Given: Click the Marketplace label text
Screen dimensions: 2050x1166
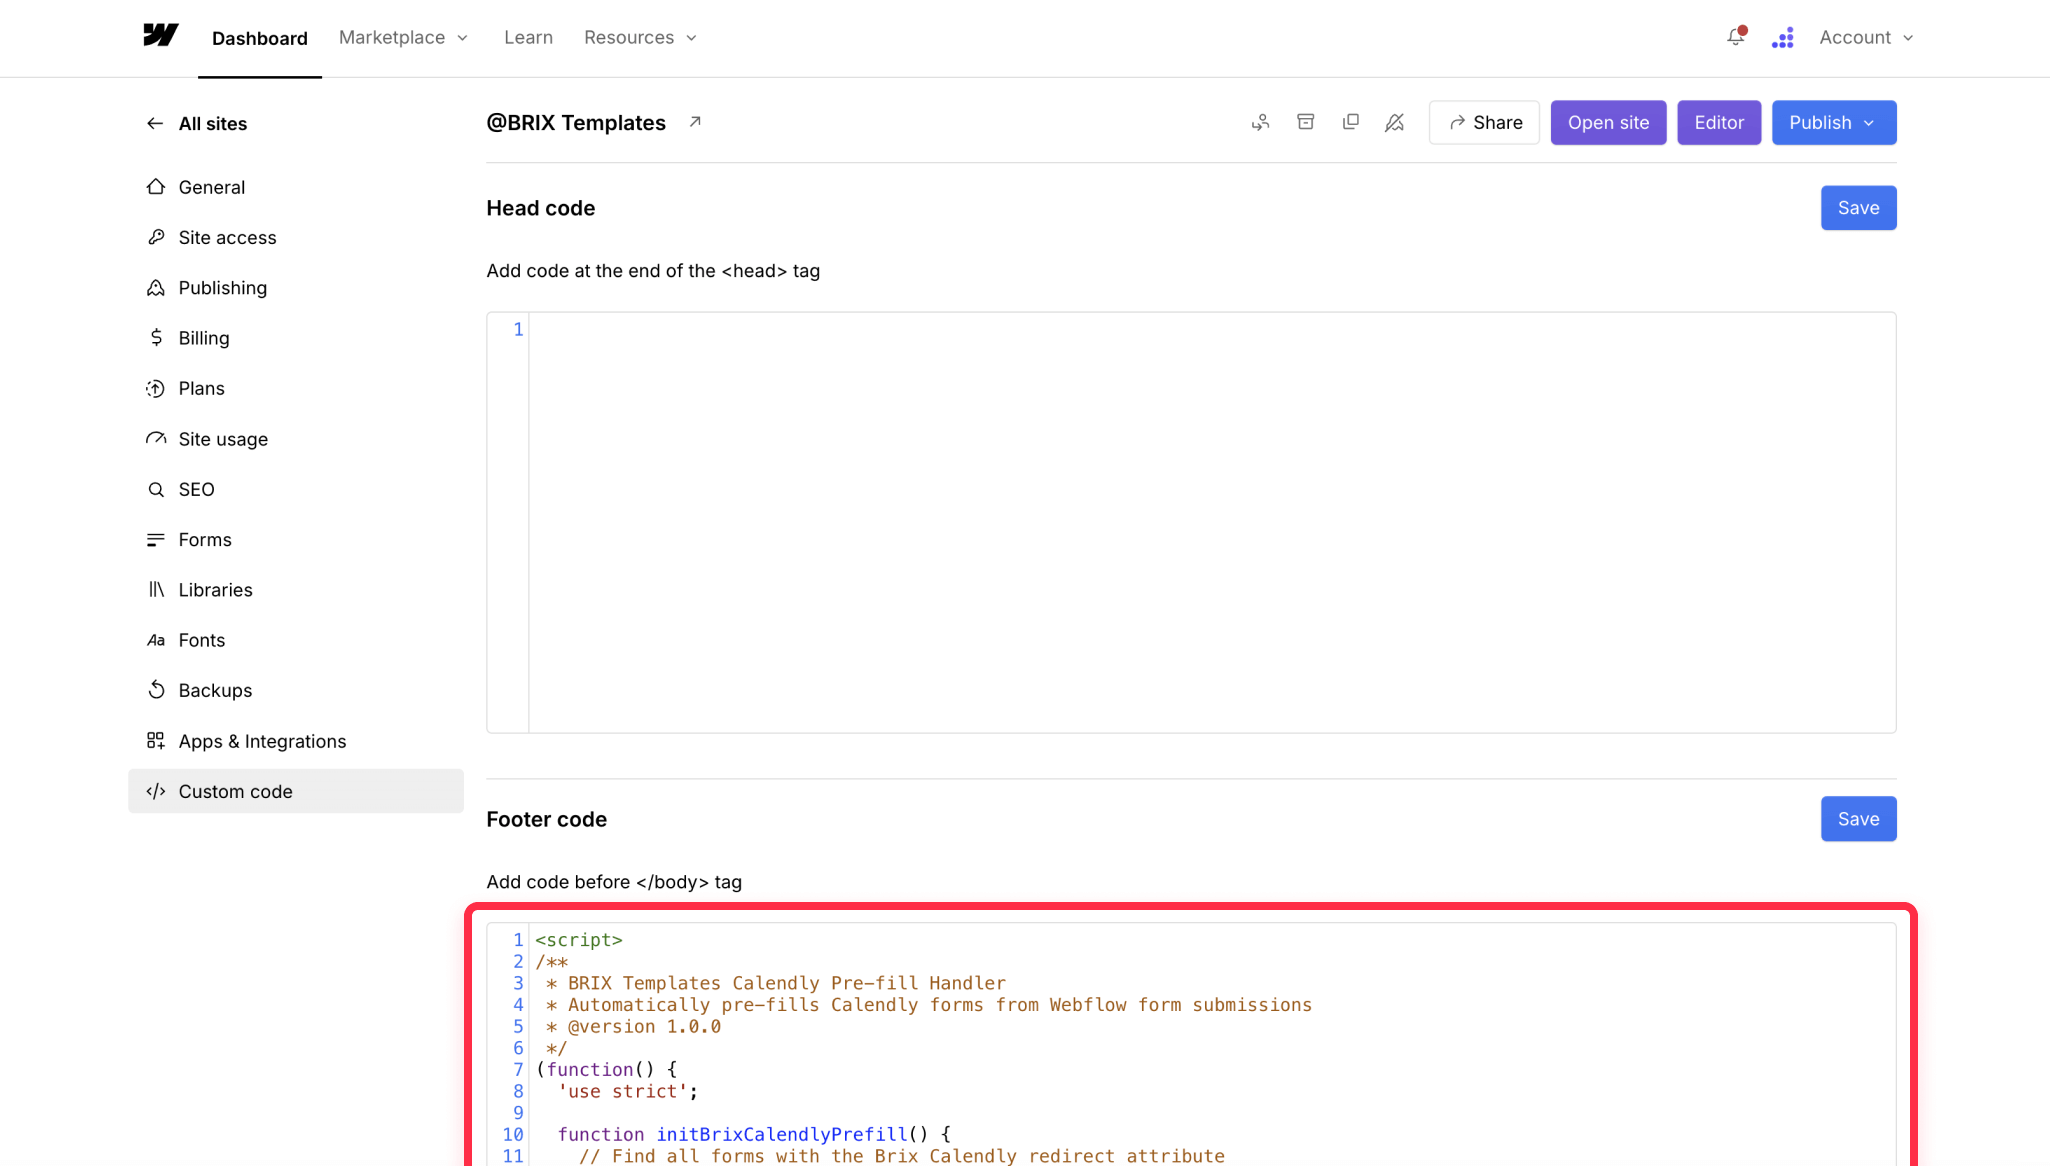Looking at the screenshot, I should coord(392,37).
